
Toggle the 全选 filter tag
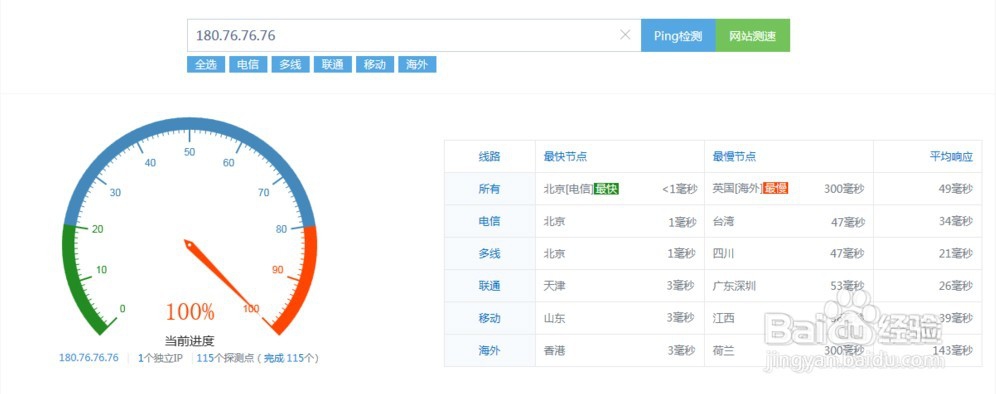[206, 65]
